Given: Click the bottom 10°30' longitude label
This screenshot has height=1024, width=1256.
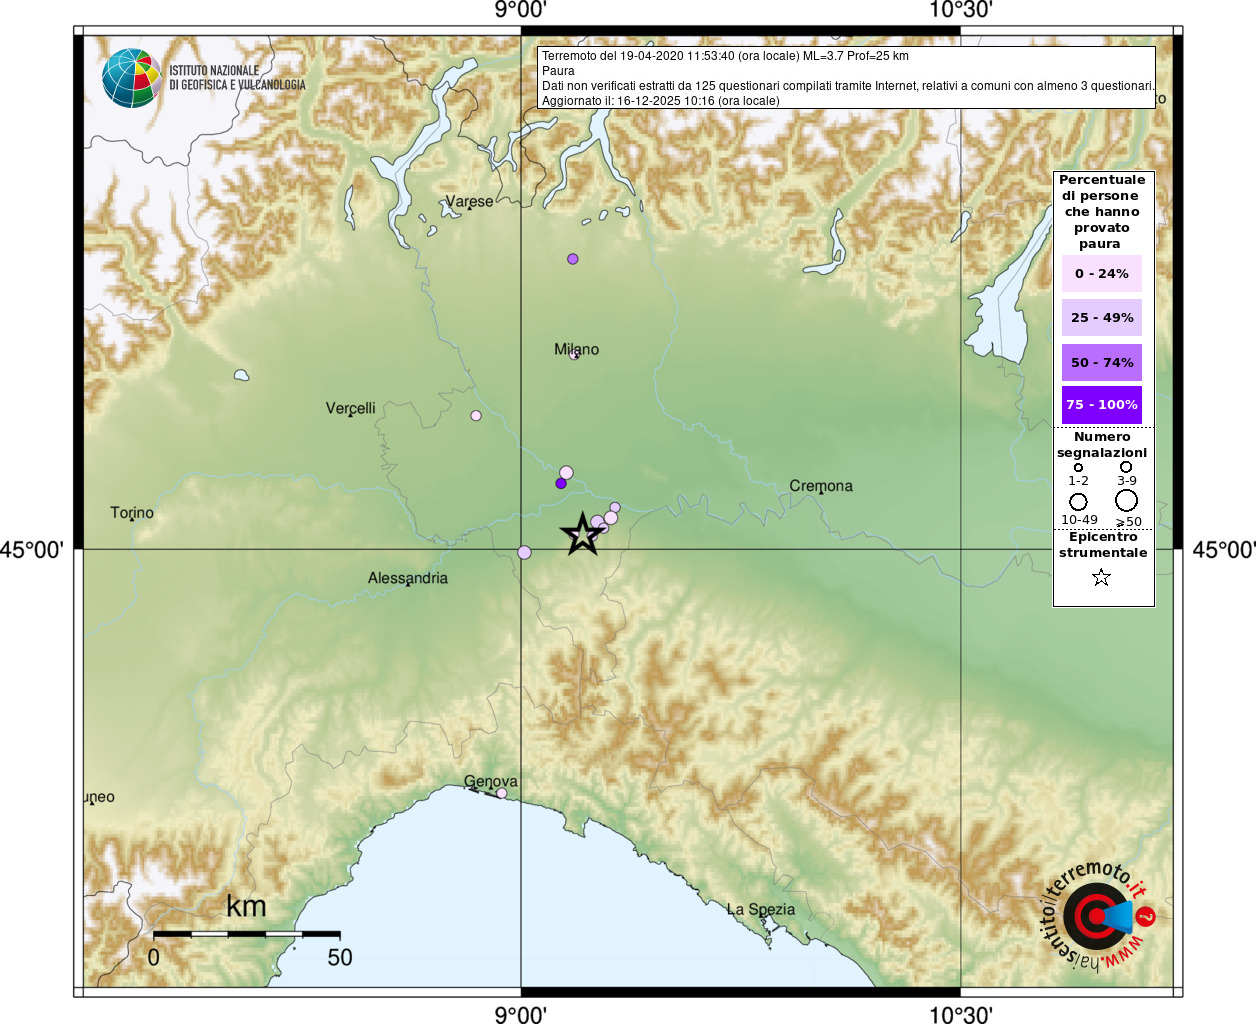Looking at the screenshot, I should 960,1014.
